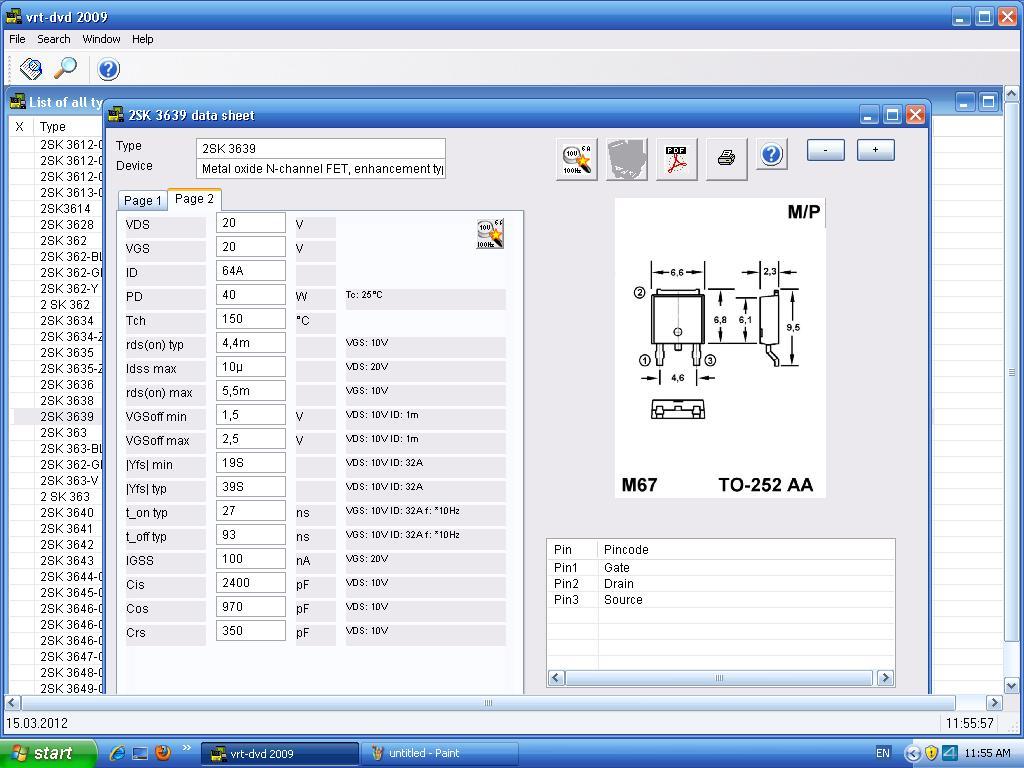
Task: Open help from the data sheet toolbar
Action: 771,155
